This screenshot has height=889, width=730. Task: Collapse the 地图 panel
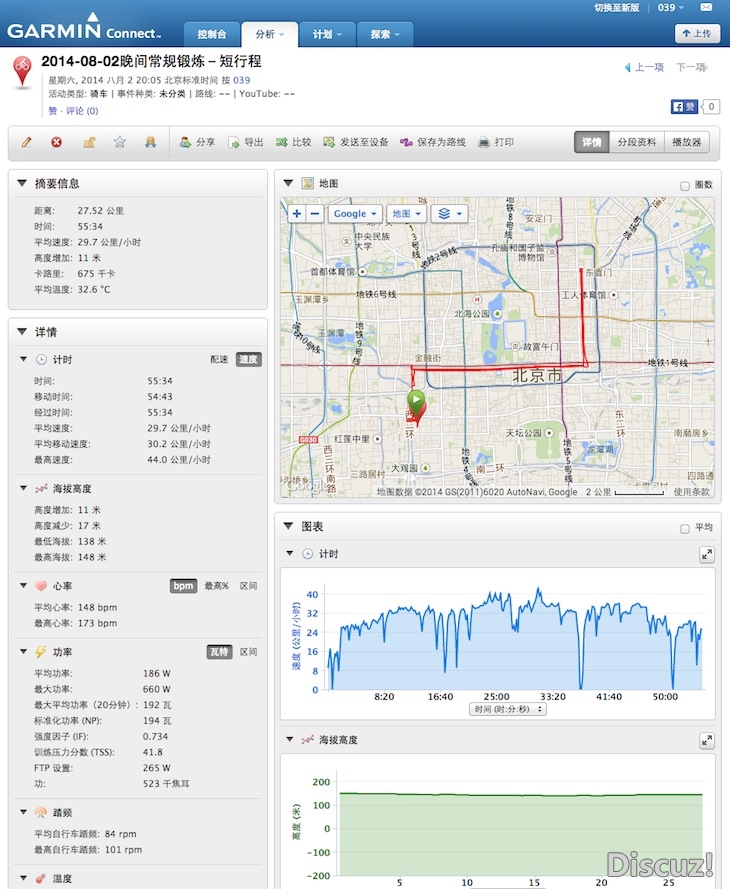pyautogui.click(x=288, y=183)
